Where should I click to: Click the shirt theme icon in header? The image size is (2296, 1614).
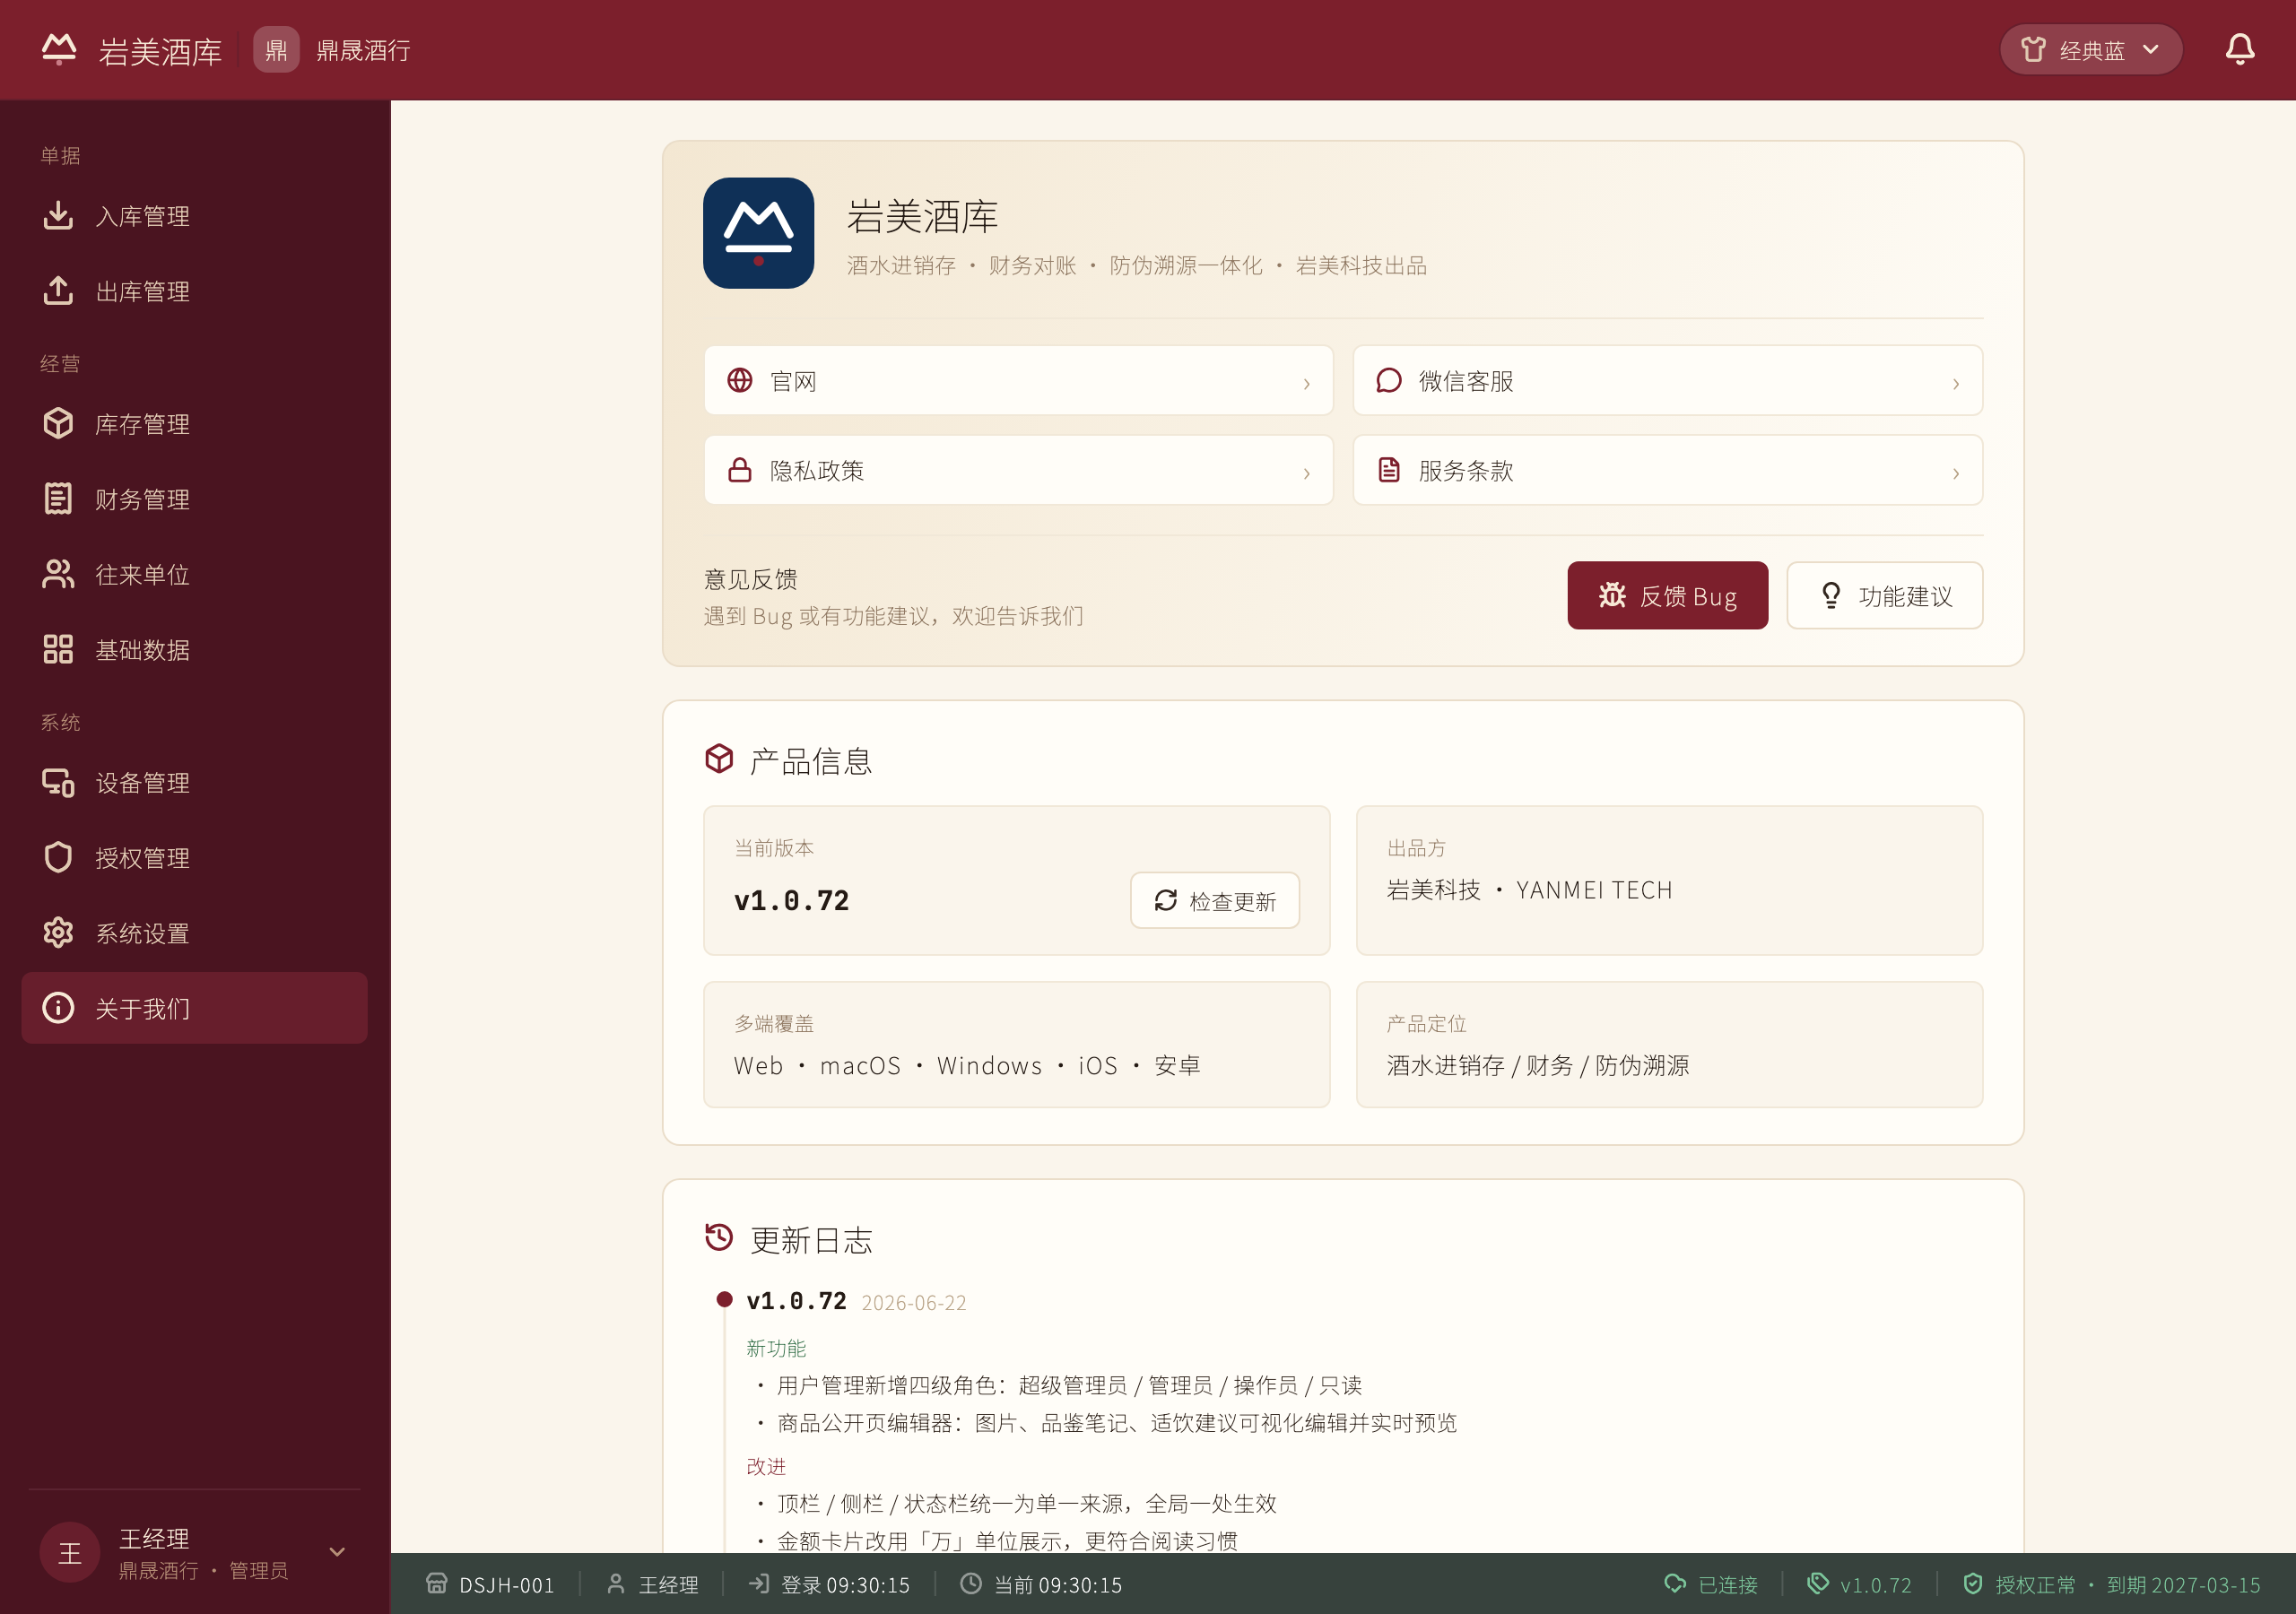2033,50
